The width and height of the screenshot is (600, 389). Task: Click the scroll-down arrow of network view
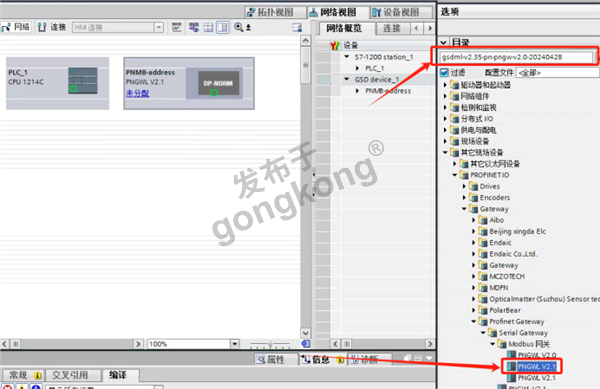305,333
